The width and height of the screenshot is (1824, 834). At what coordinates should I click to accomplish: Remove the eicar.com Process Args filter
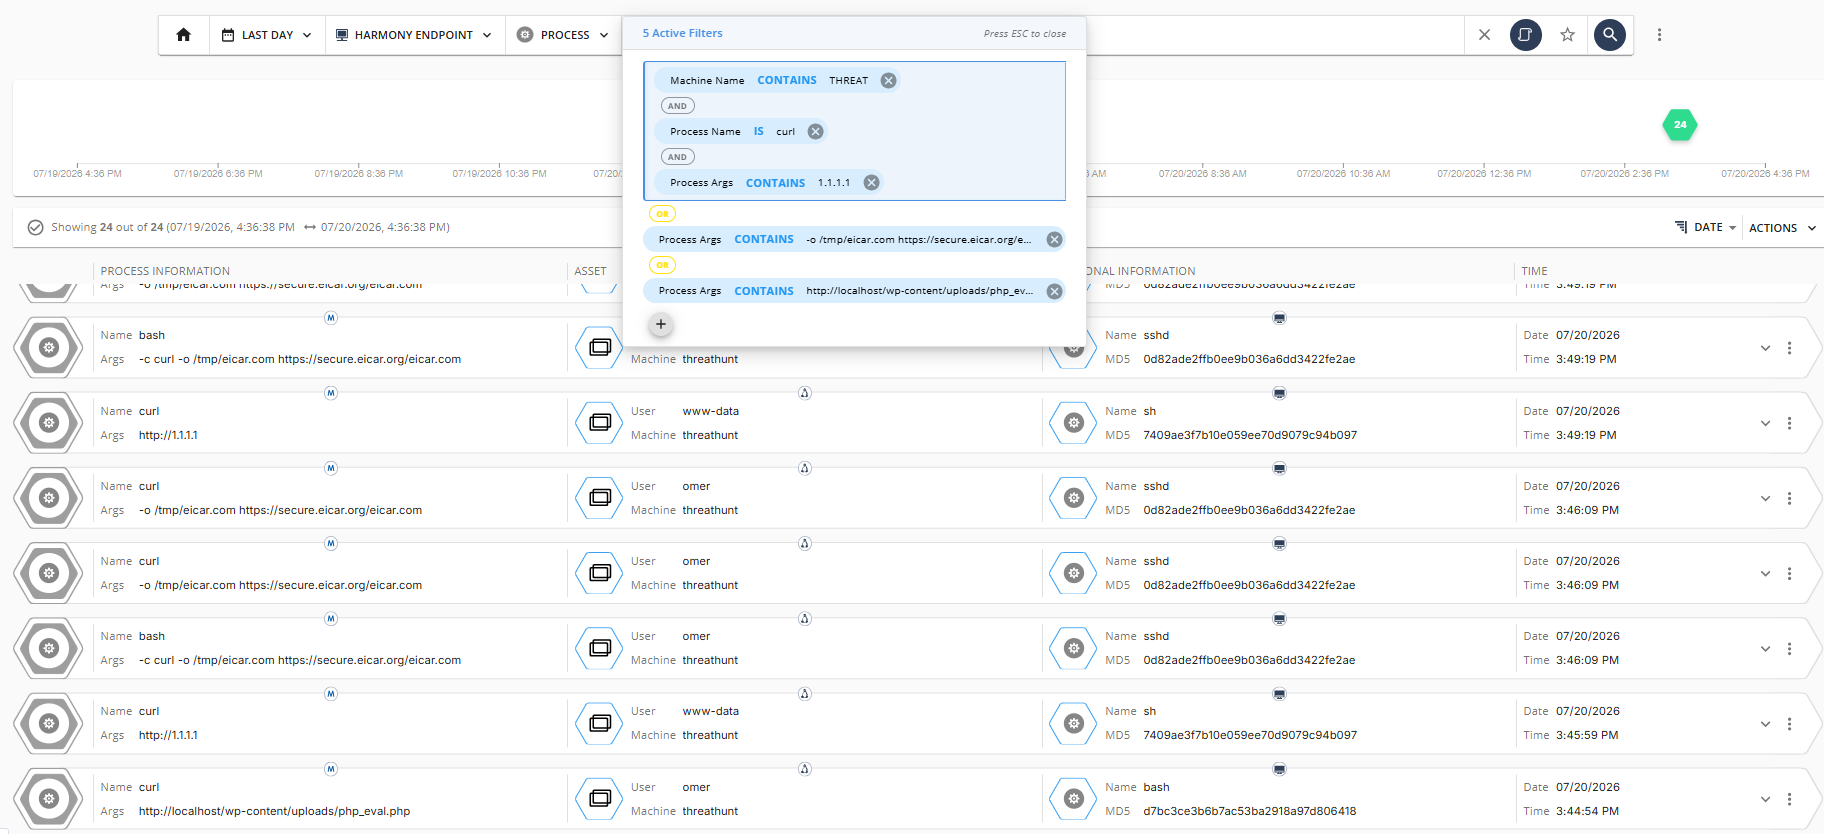pyautogui.click(x=1054, y=239)
